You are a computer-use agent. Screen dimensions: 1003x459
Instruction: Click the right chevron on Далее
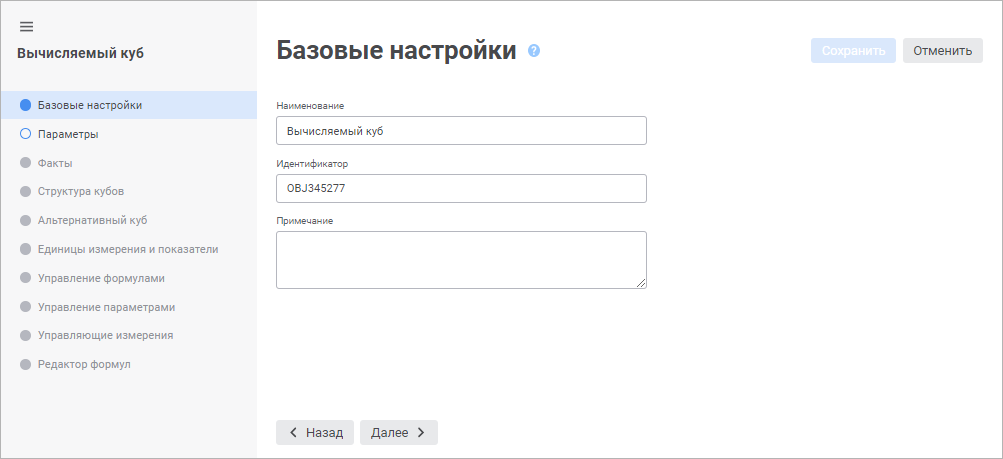click(x=421, y=432)
